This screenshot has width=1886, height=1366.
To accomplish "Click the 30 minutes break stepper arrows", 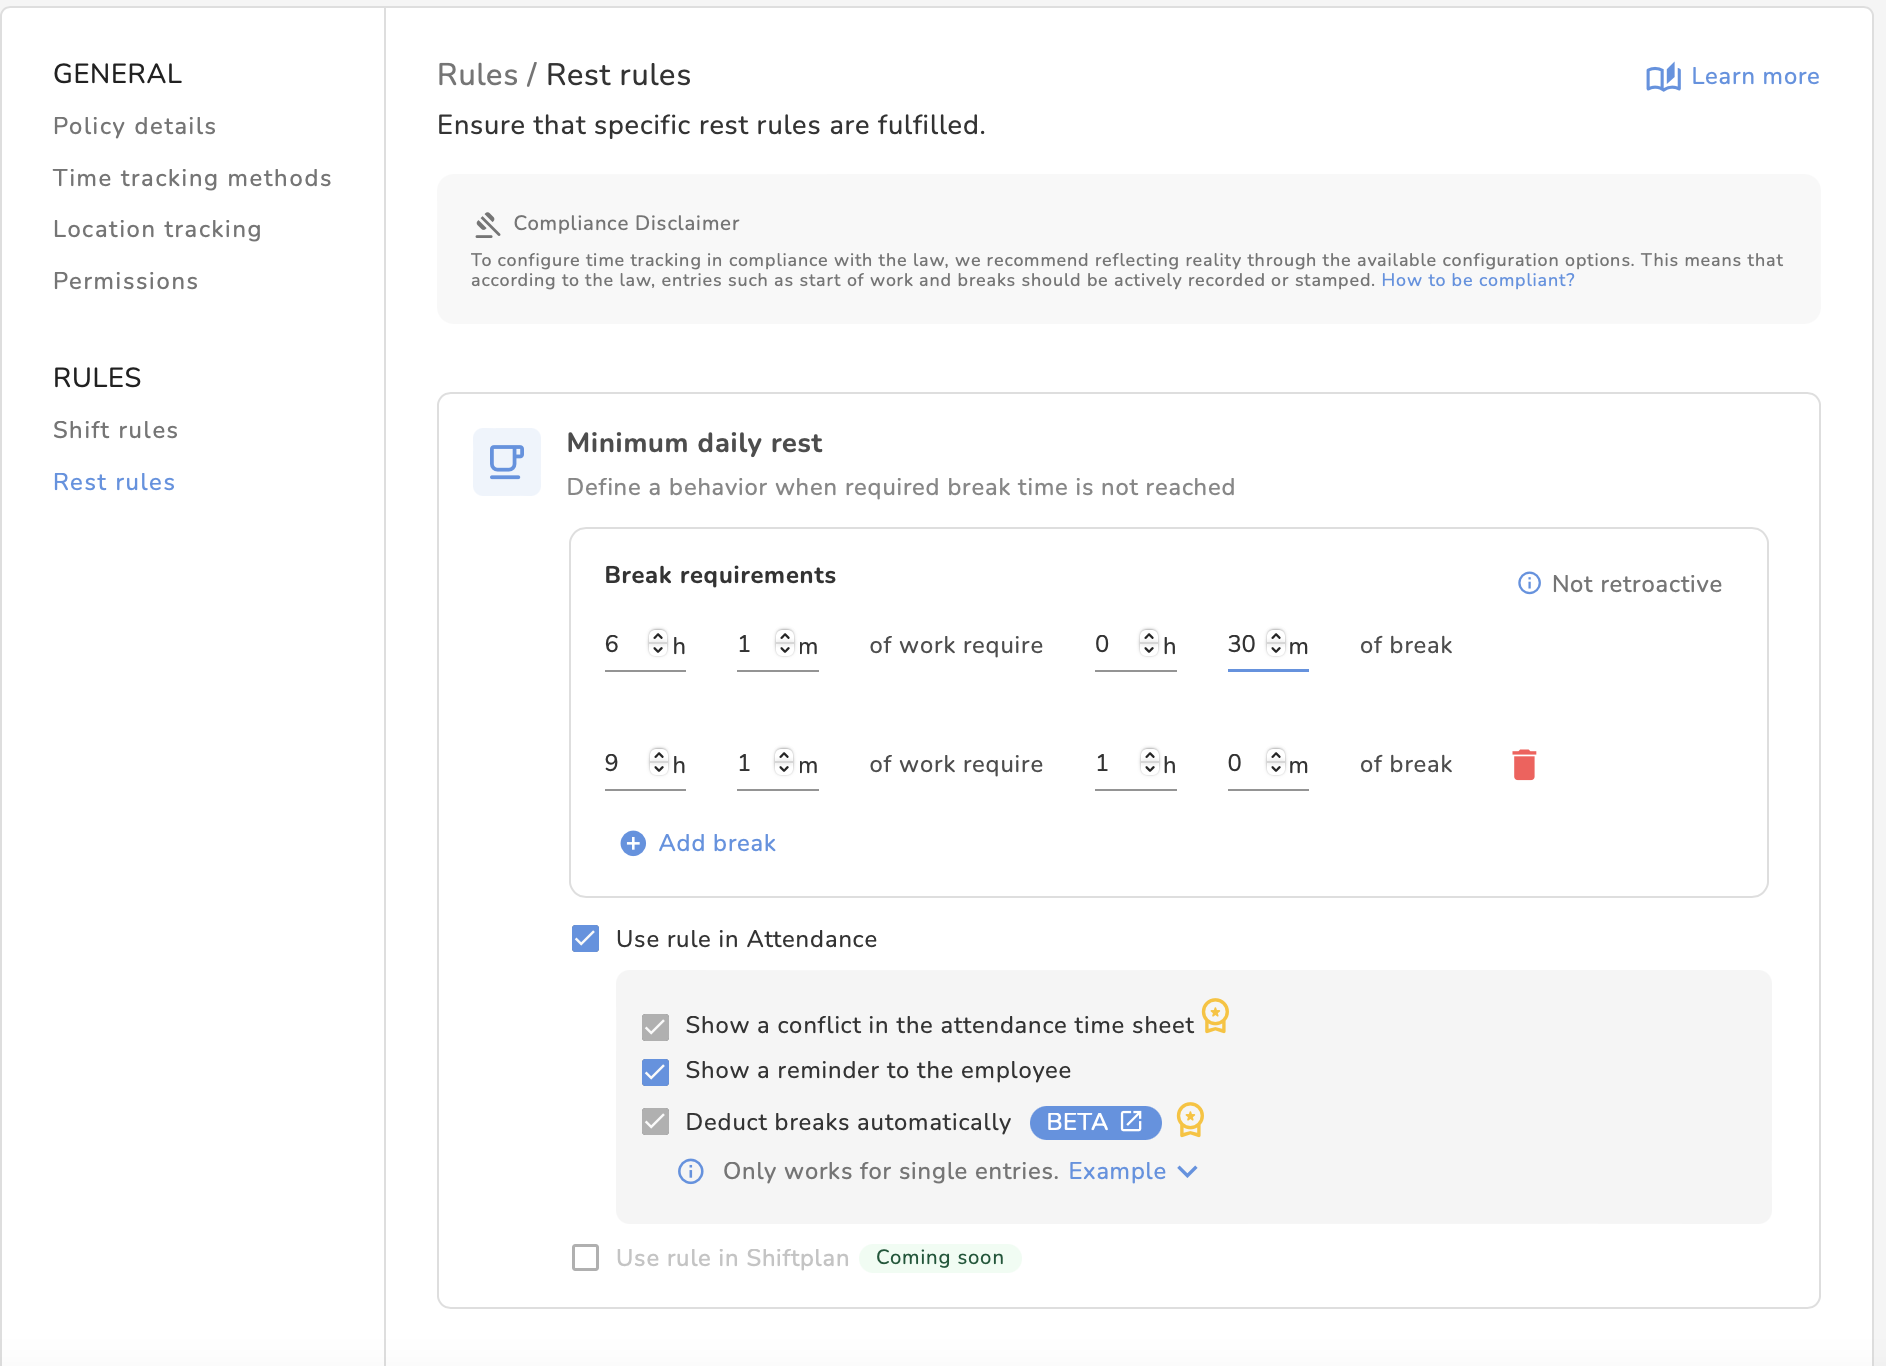I will coord(1276,642).
